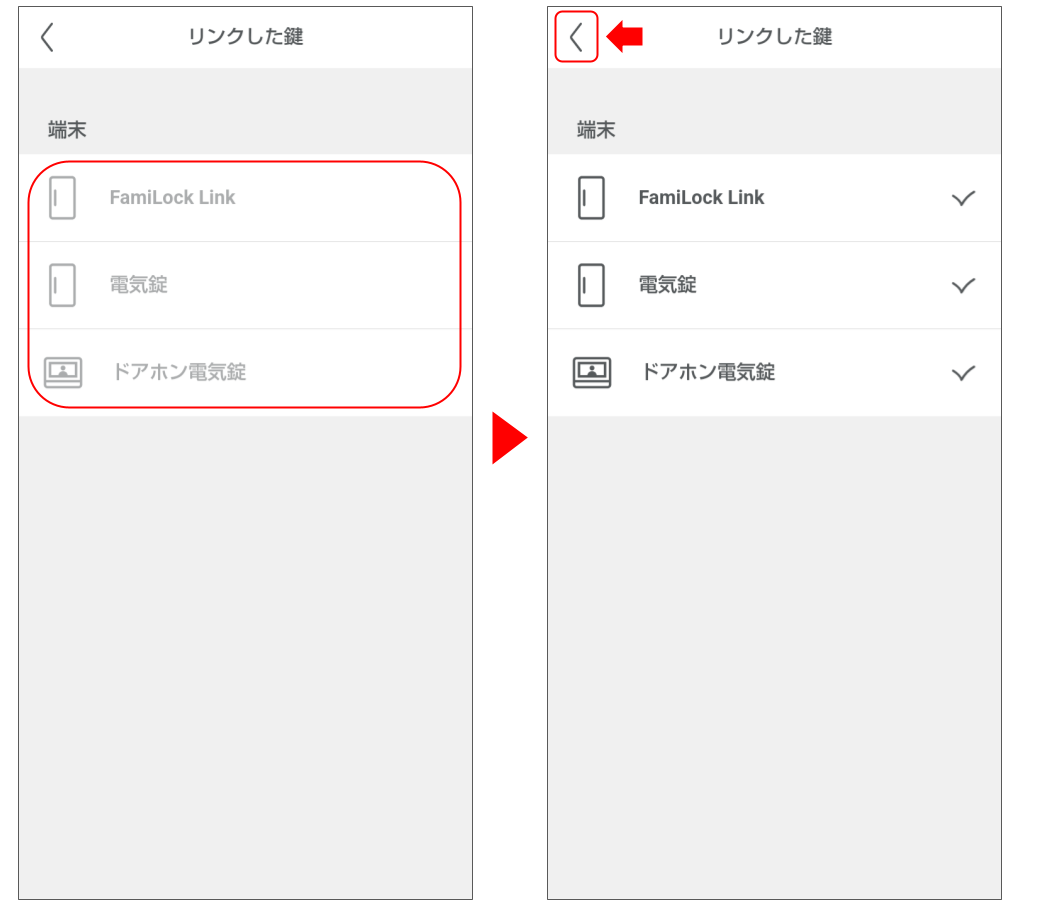Screen dimensions: 1058x906
Task: Click the FamiLock Link lock icon
Action: 592,198
